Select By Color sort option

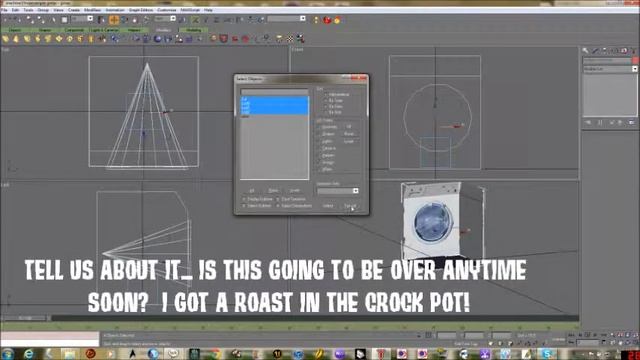(333, 106)
